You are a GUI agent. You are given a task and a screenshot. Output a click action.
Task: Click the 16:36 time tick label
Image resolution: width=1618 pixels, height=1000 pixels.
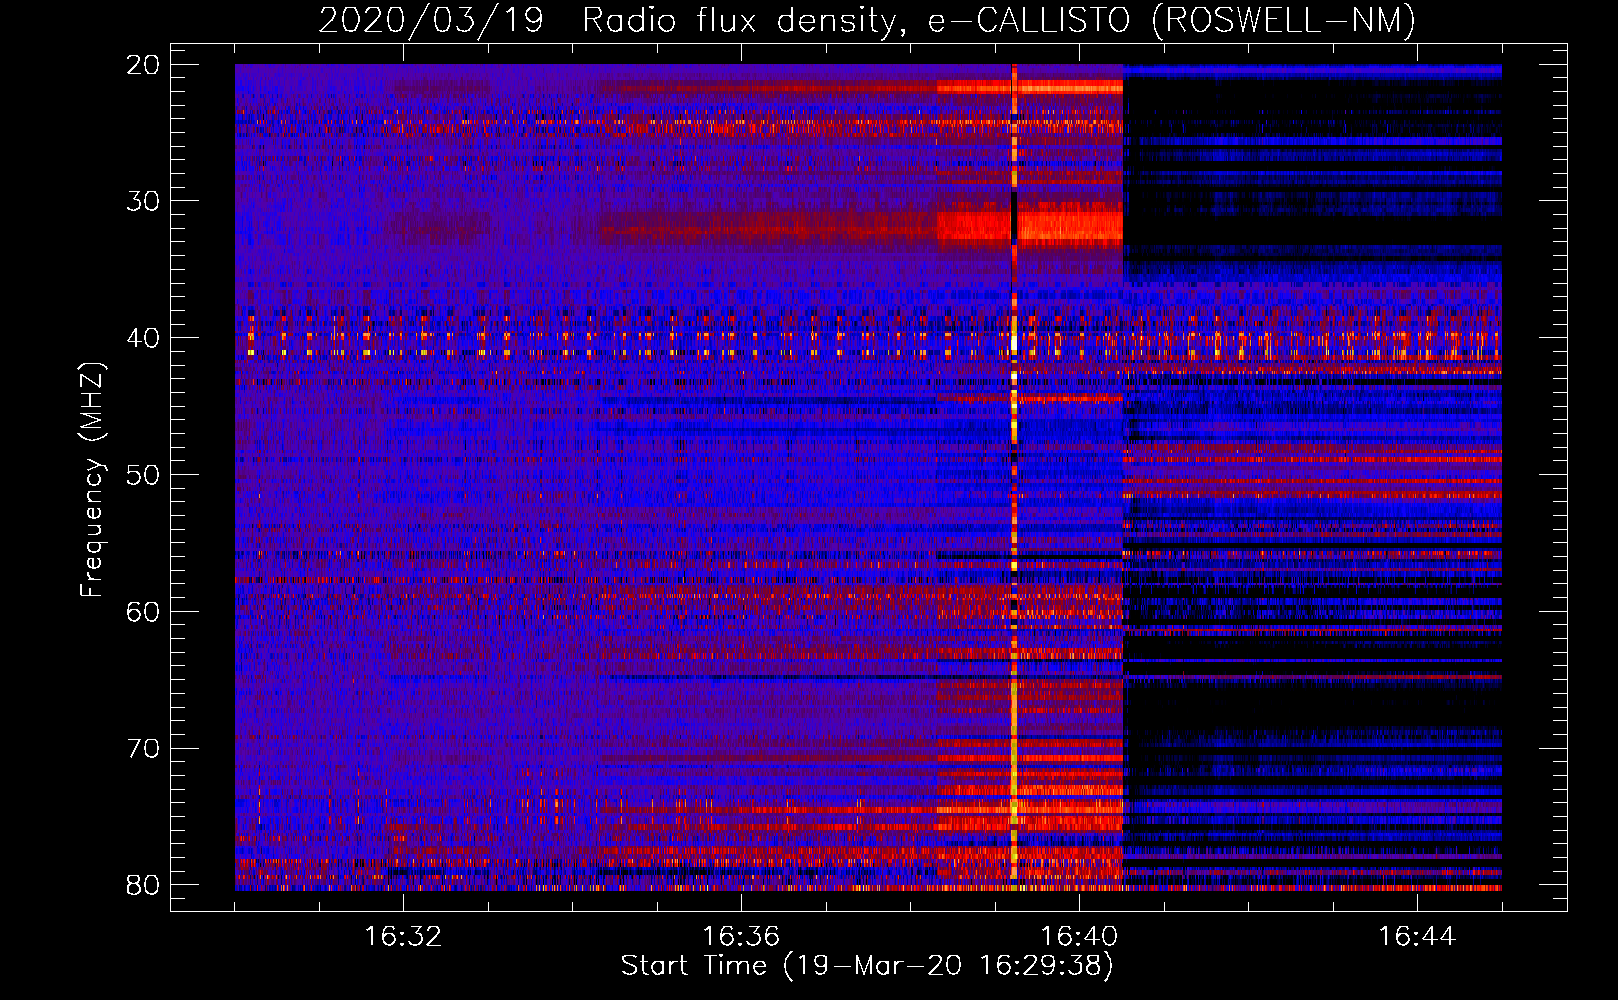(741, 937)
